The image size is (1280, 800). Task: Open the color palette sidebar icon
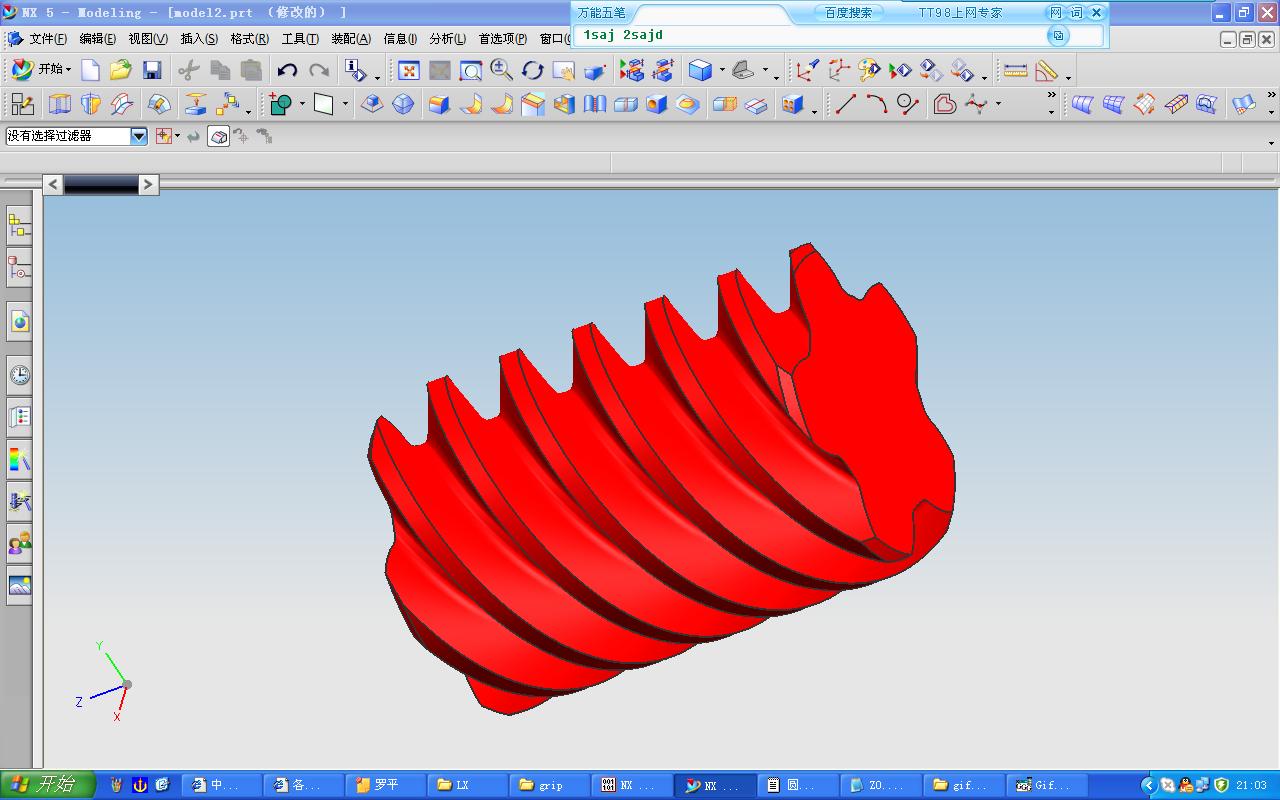(20, 459)
